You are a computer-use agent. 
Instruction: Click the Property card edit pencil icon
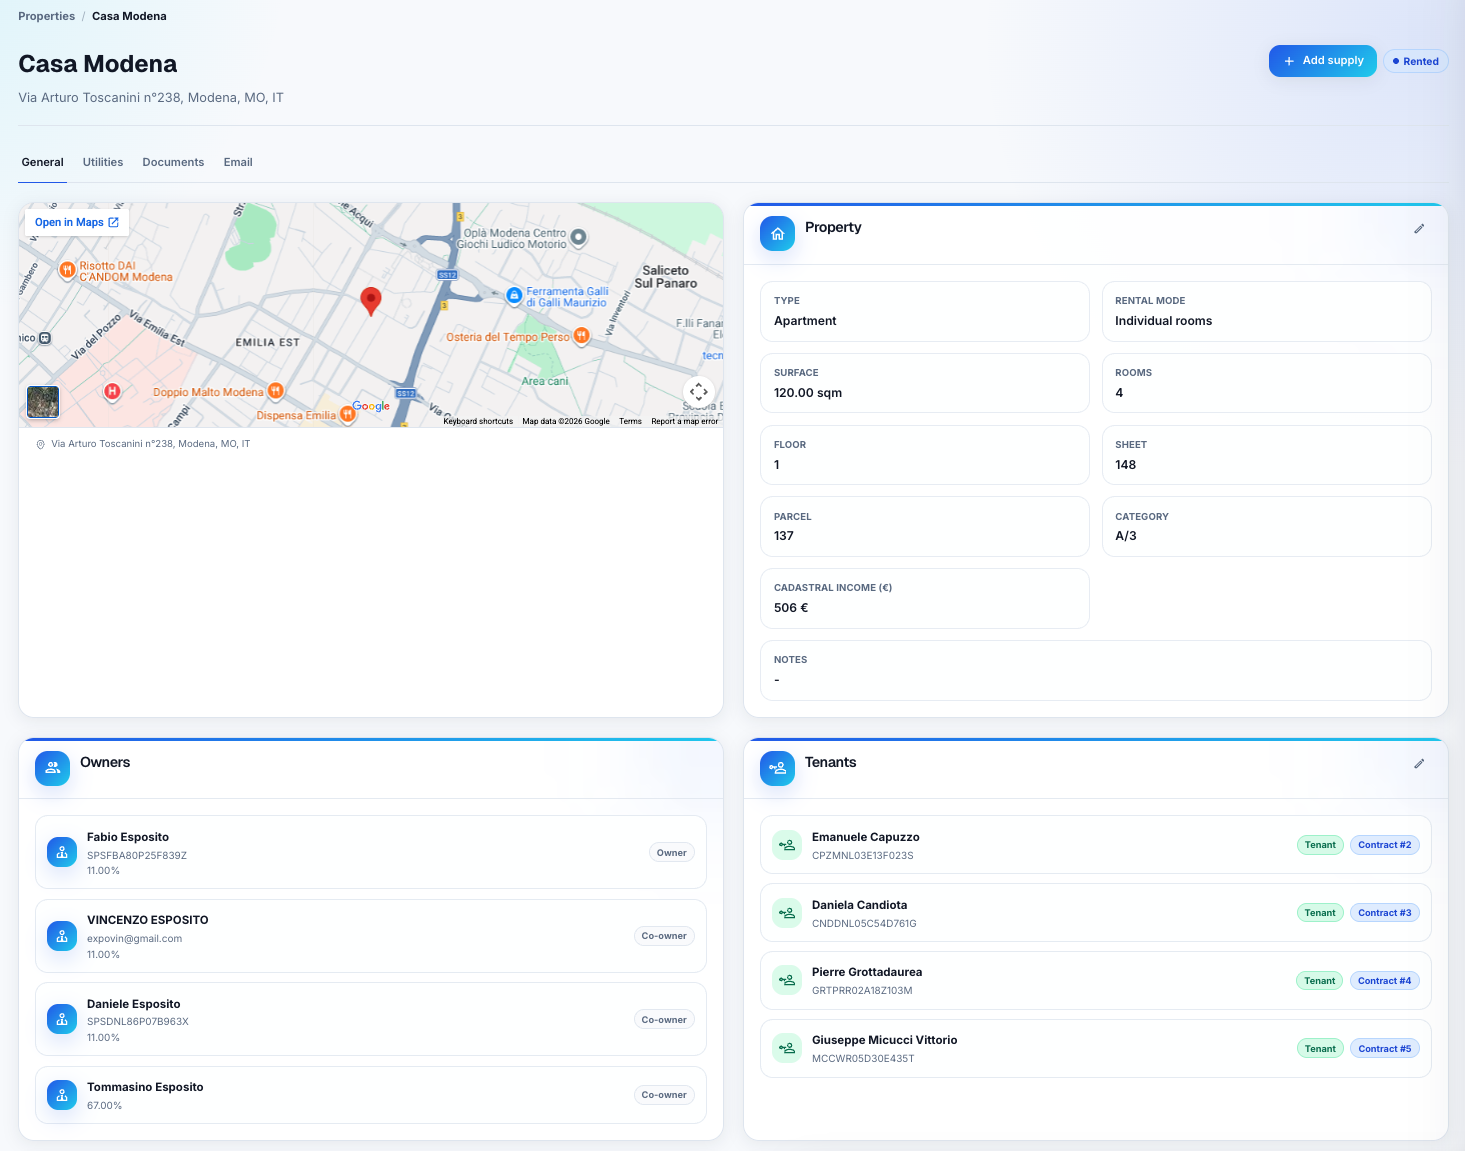1419,229
